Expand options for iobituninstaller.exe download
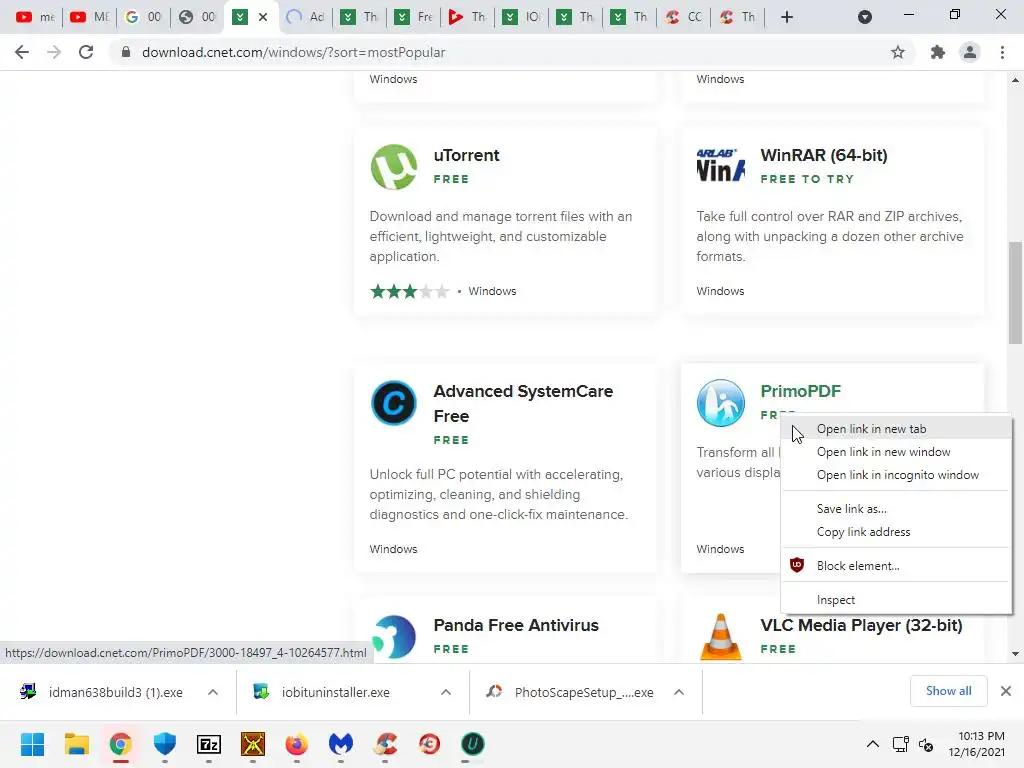This screenshot has width=1024, height=768. coord(445,692)
